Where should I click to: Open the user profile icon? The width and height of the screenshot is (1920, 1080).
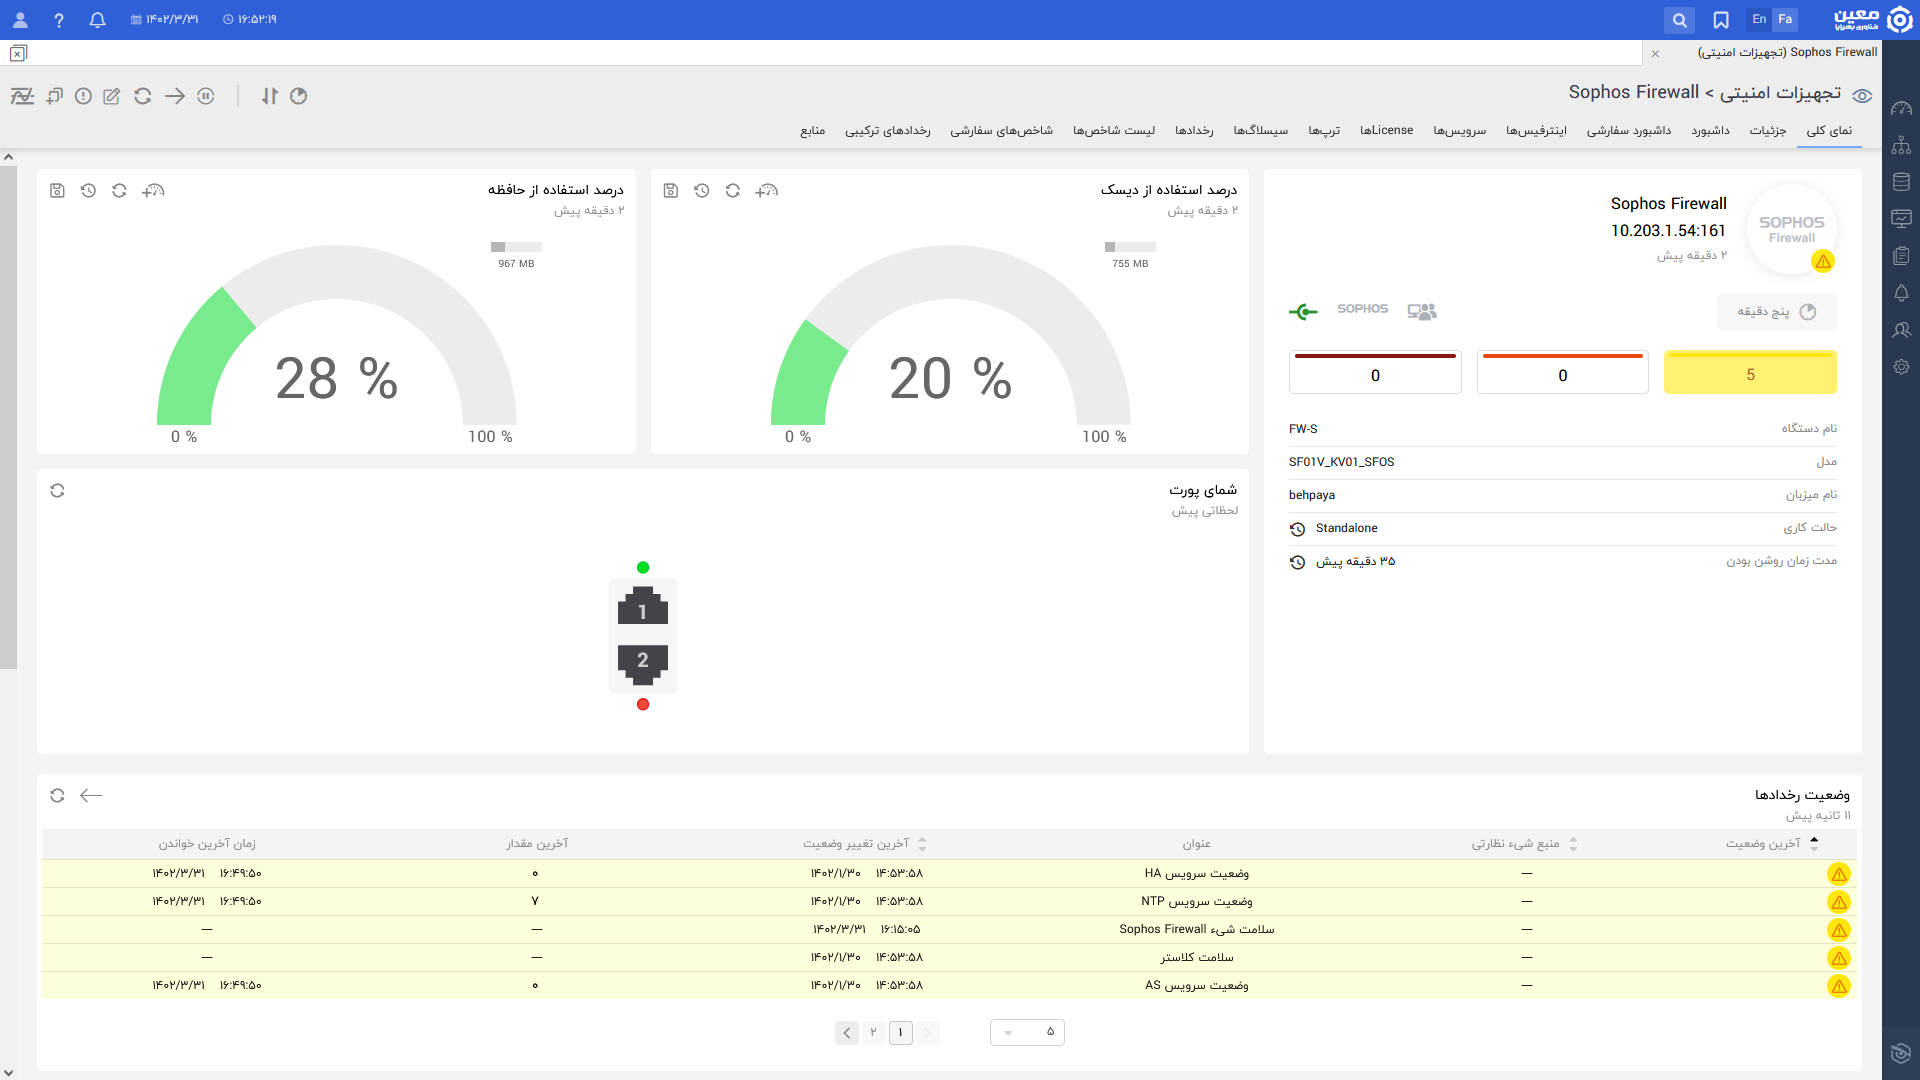point(20,19)
